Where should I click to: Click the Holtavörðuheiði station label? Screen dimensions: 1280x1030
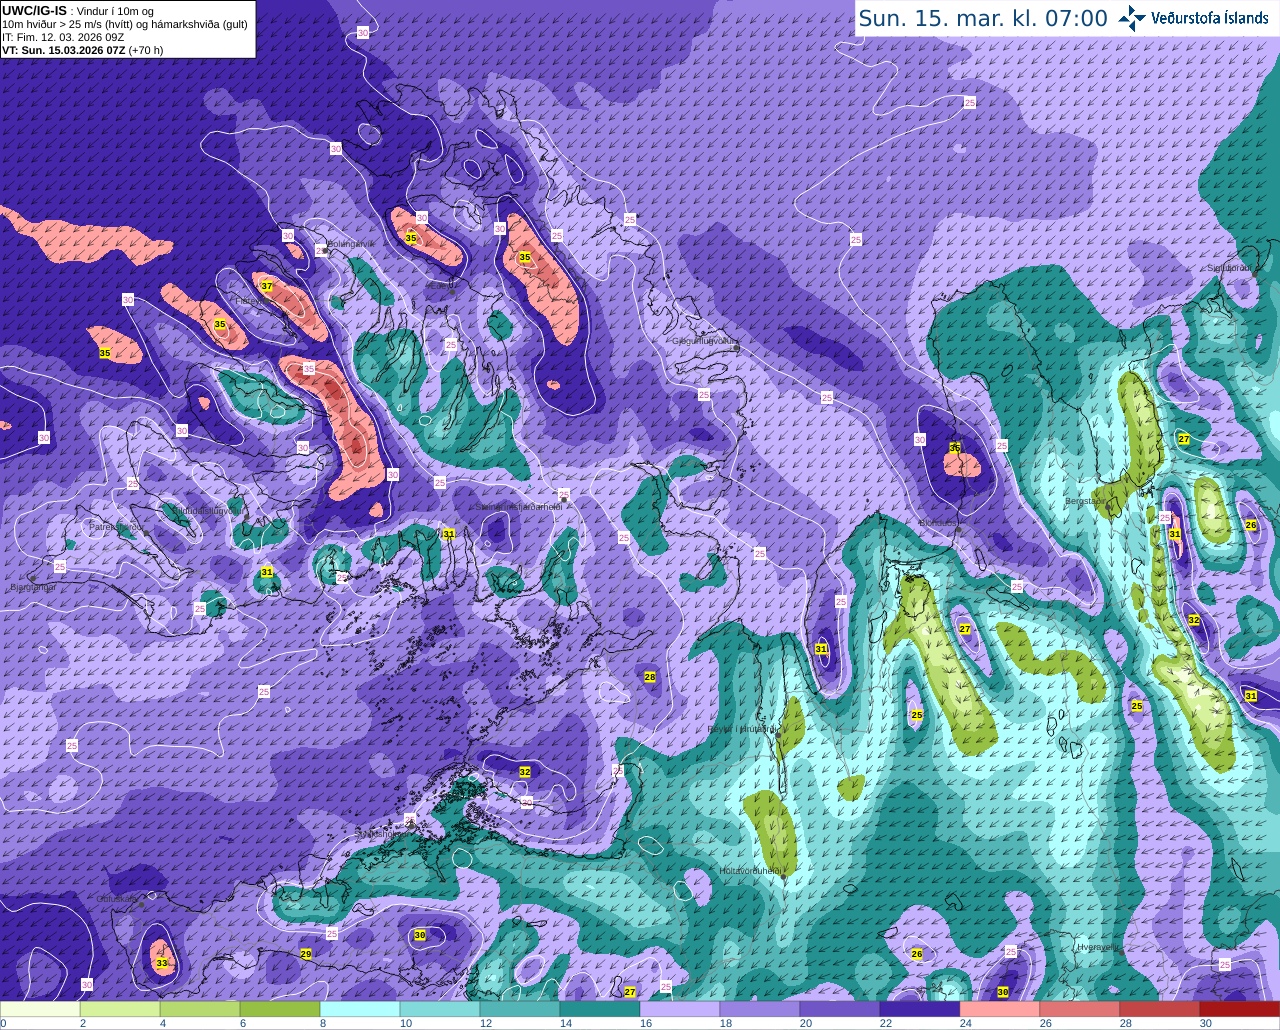[x=750, y=871]
